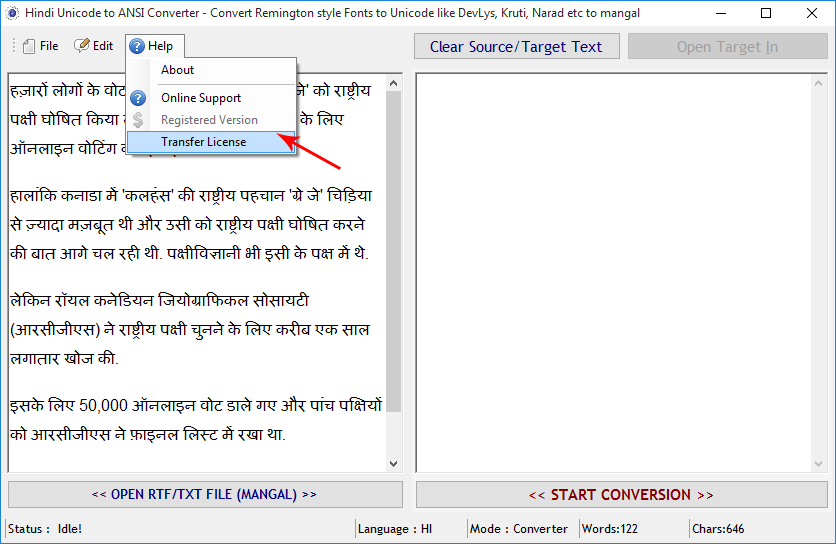Minimize the converter window
This screenshot has width=836, height=544.
click(x=721, y=13)
